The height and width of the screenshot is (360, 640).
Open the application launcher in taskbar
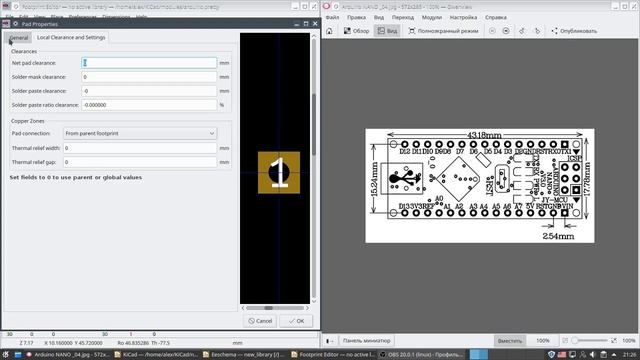(x=6, y=355)
